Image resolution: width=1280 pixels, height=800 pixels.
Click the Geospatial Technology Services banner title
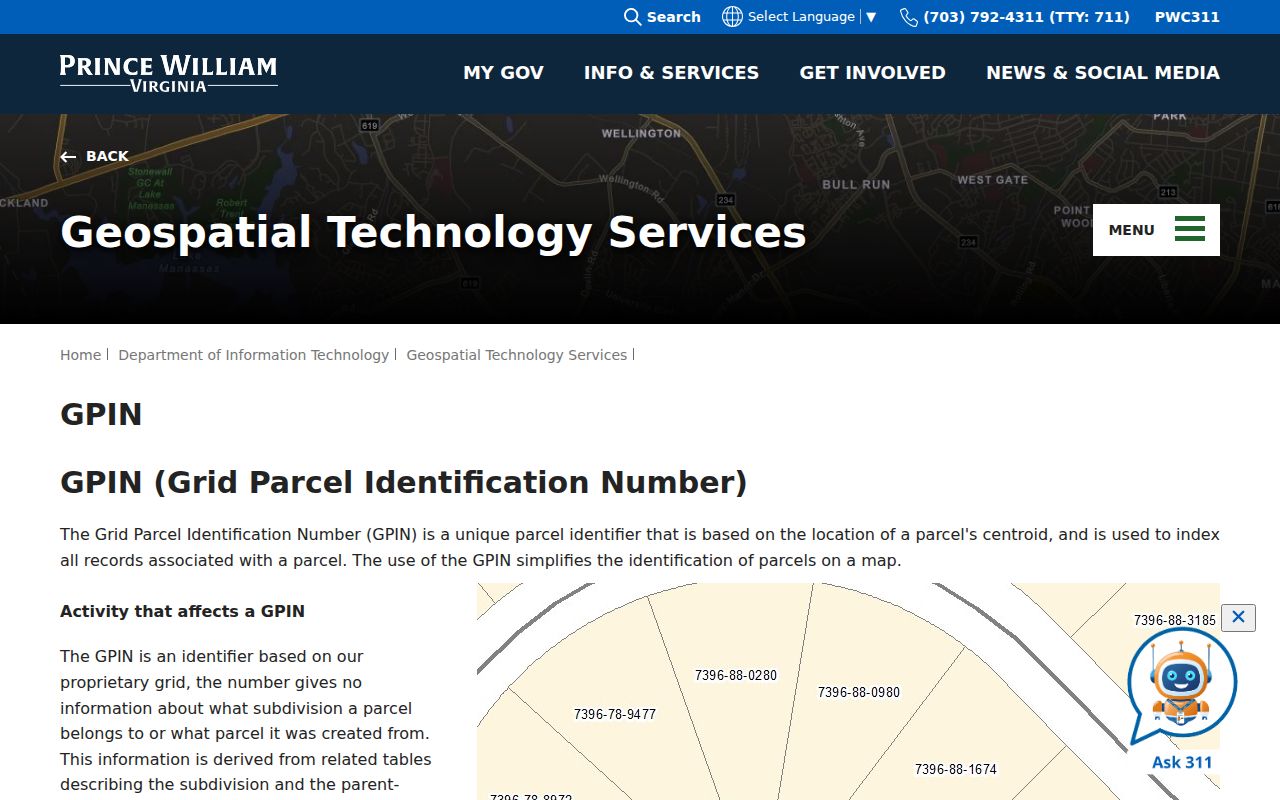[433, 233]
